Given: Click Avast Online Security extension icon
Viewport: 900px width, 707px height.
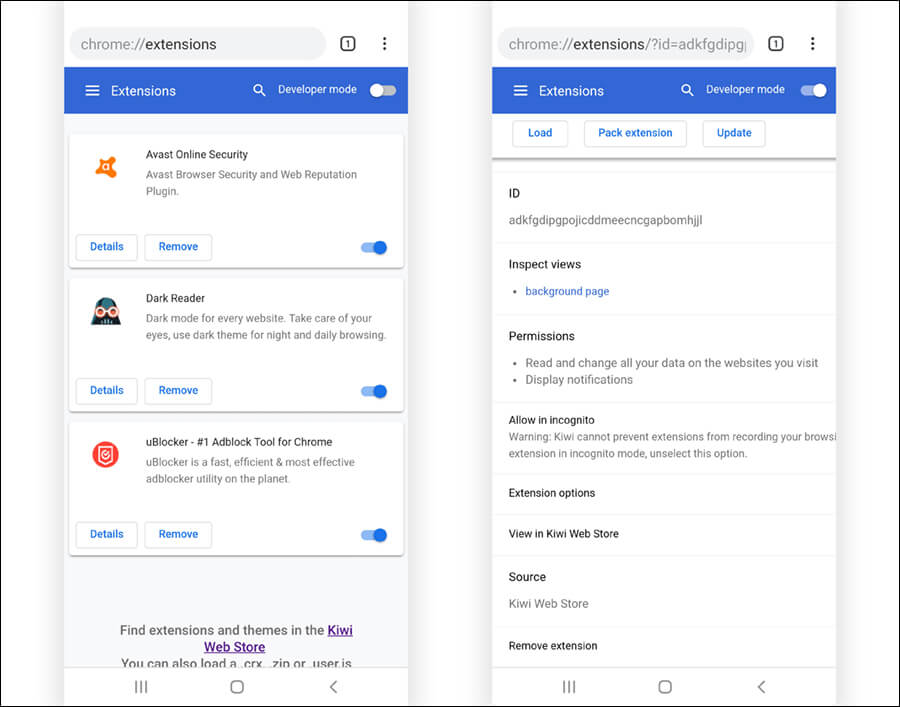Looking at the screenshot, I should pos(106,167).
